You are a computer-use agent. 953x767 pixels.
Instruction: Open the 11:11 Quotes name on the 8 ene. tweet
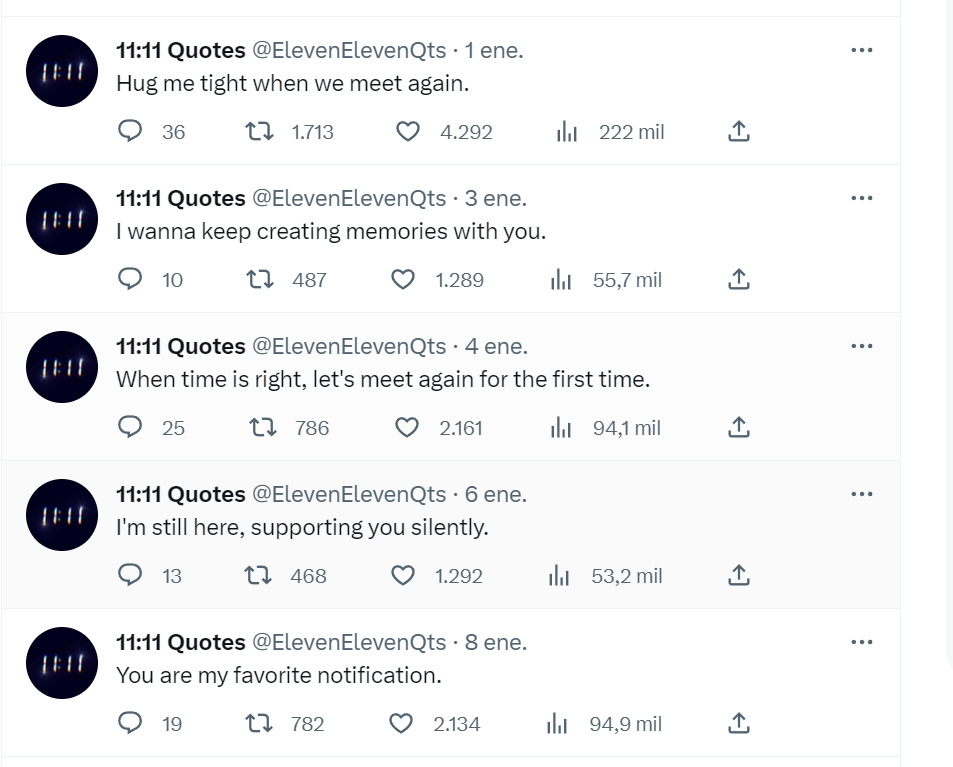pos(181,642)
